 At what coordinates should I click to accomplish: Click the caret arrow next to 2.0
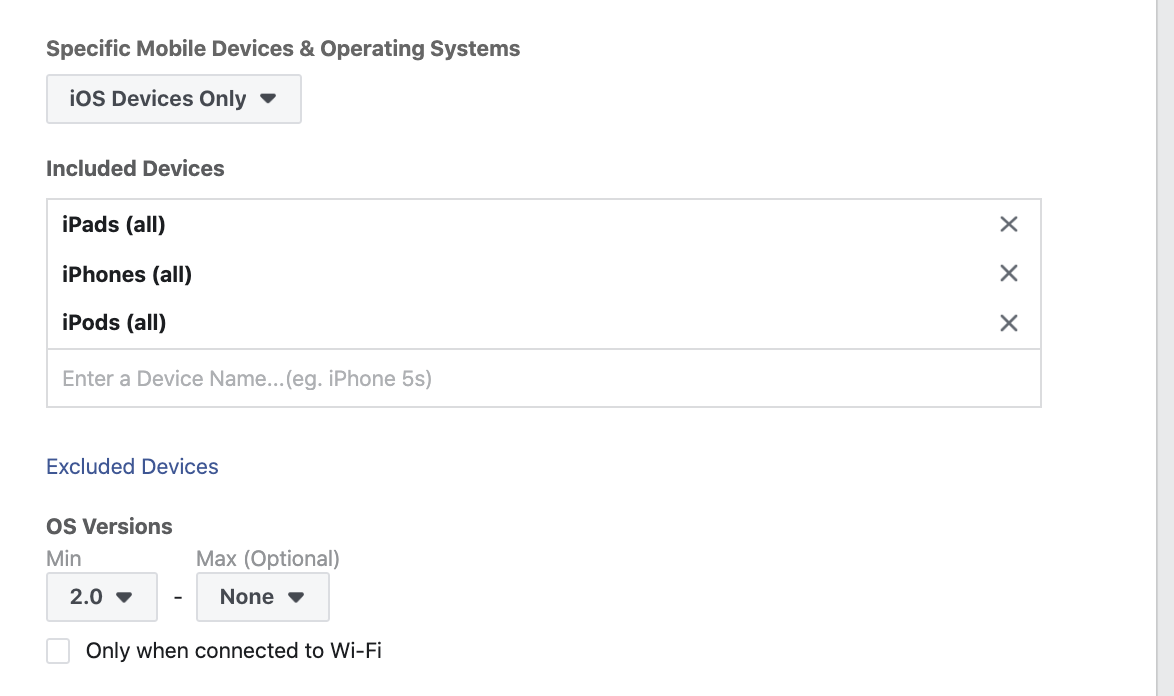(124, 597)
